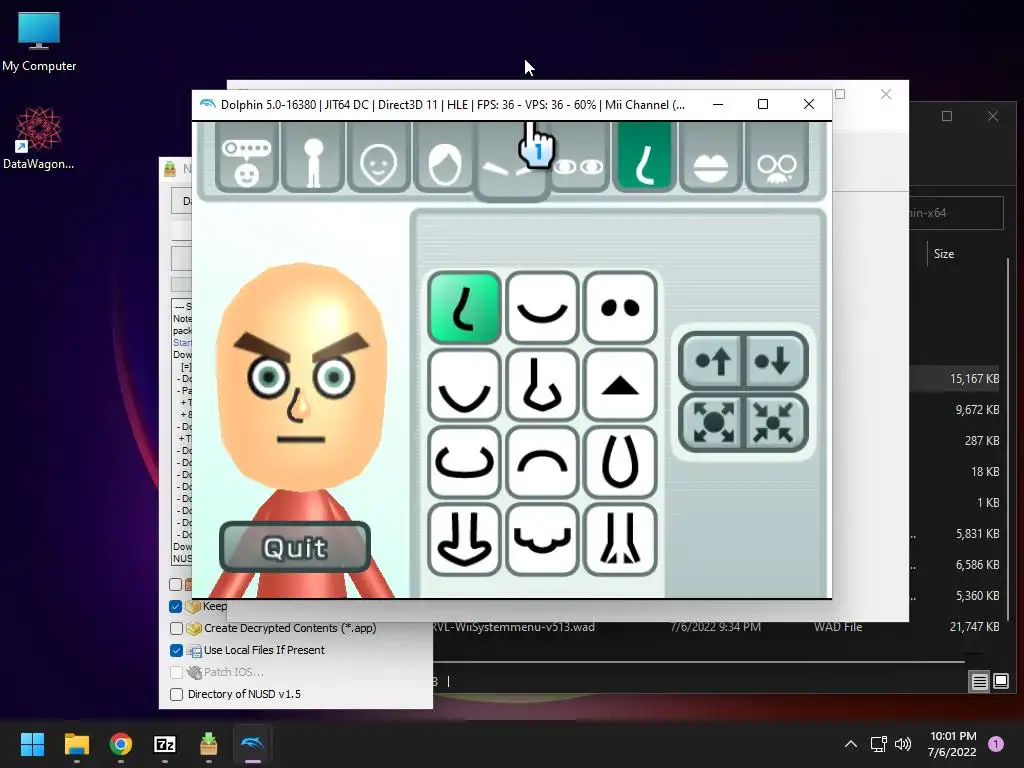The image size is (1024, 768).
Task: Choose the wide bulbous nose with bridge
Action: pyautogui.click(x=464, y=540)
